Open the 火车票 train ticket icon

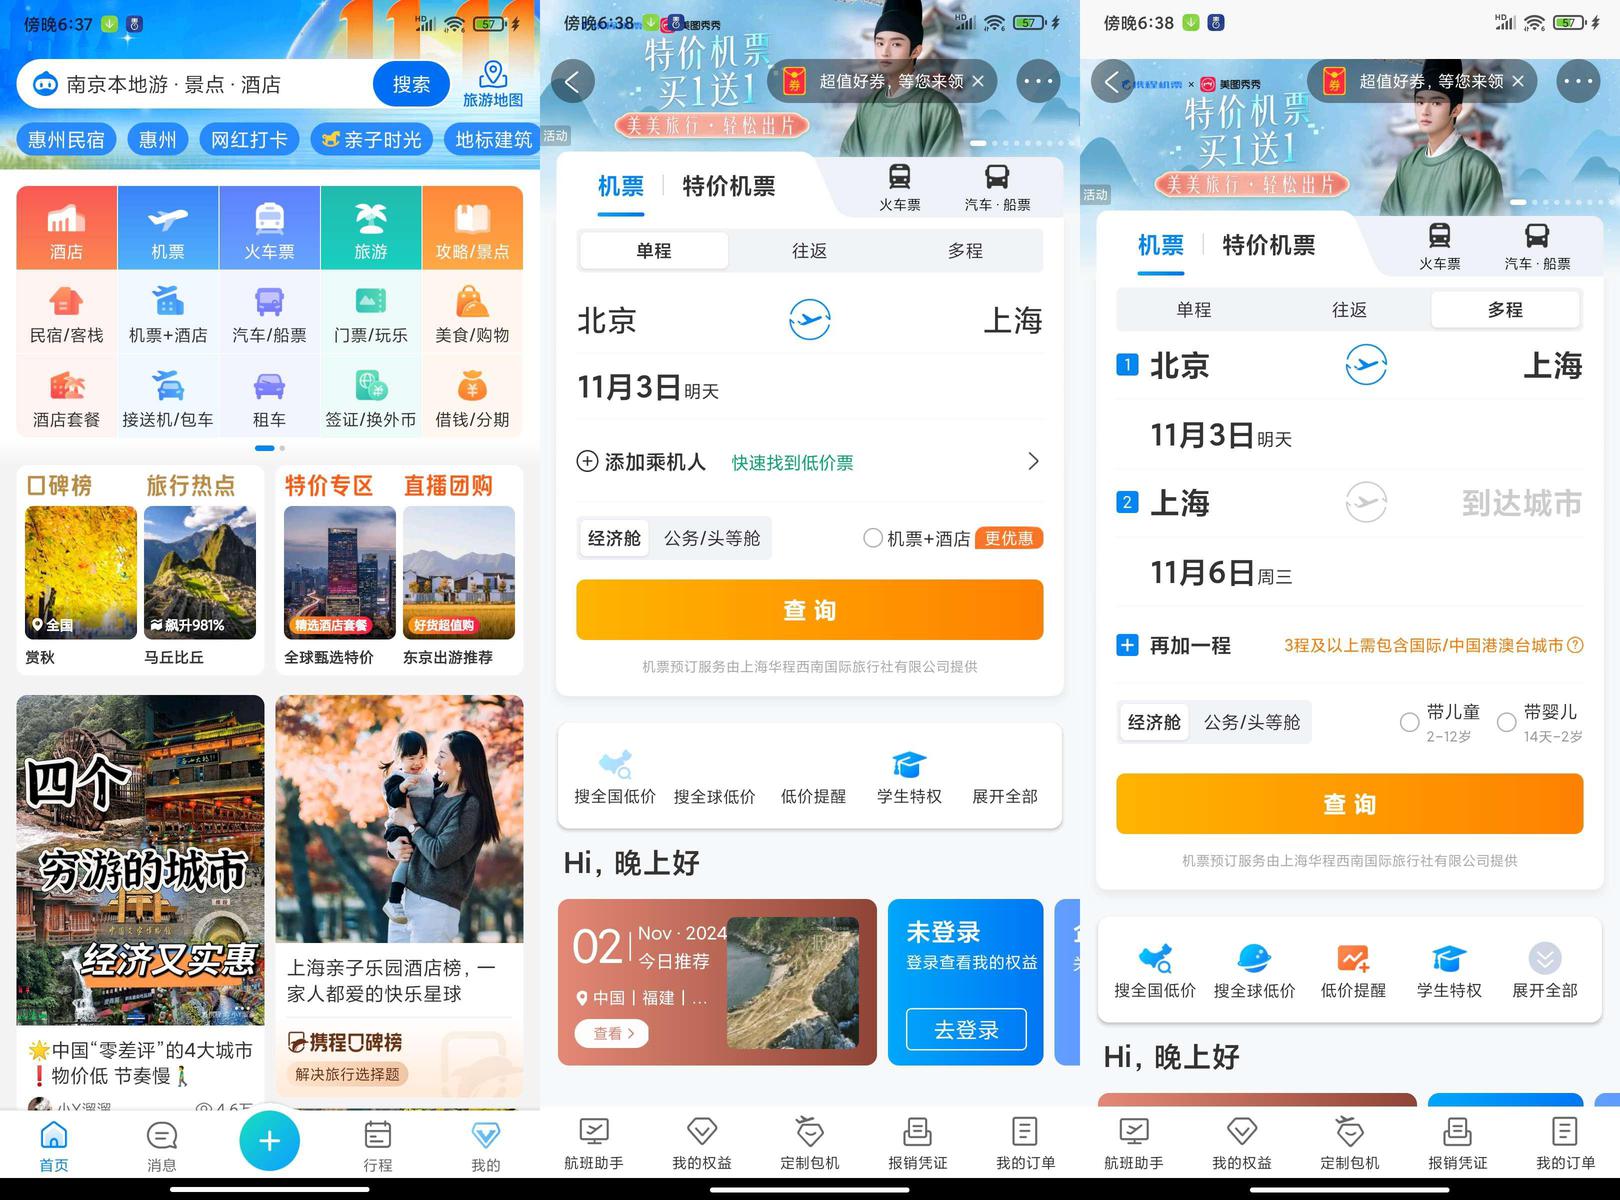click(x=269, y=229)
